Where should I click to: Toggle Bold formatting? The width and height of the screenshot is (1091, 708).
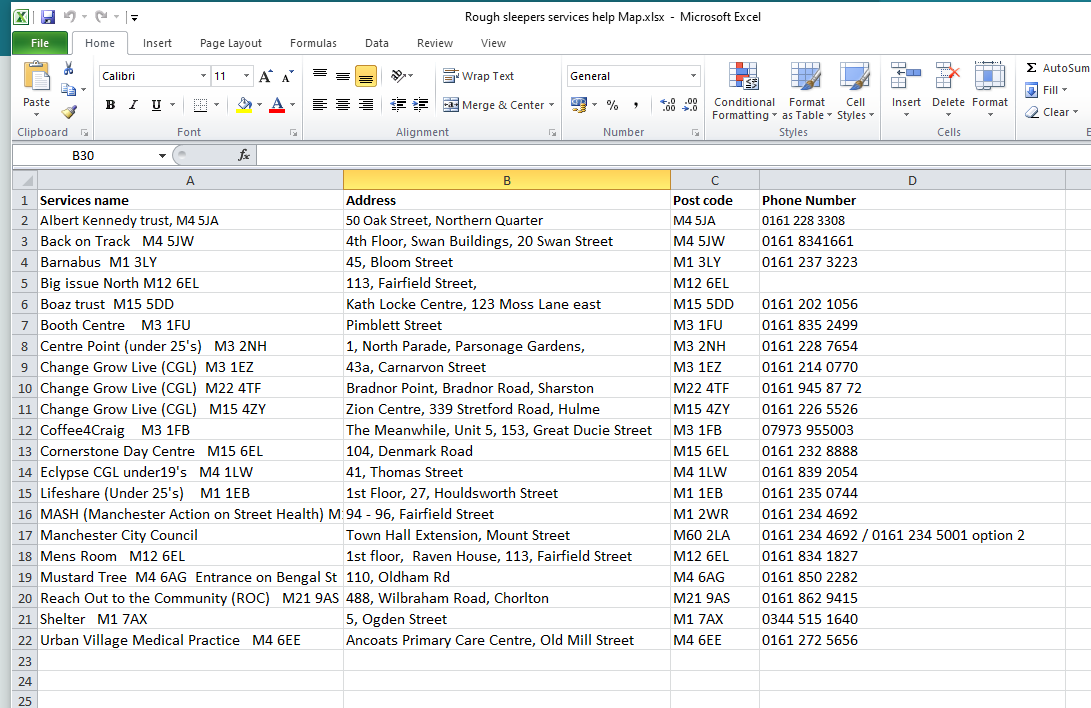coord(110,105)
